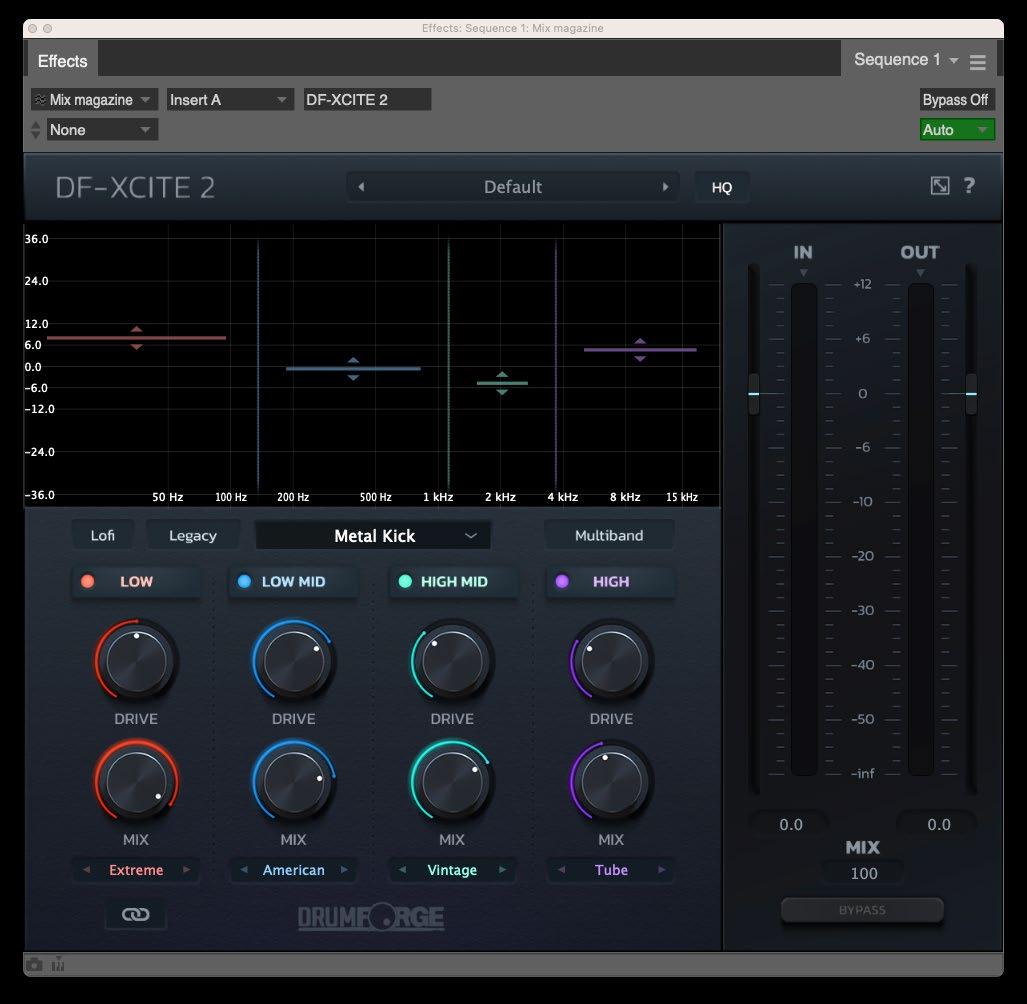Viewport: 1027px width, 1004px height.
Task: Click the LOW band DRIVE knob
Action: (136, 660)
